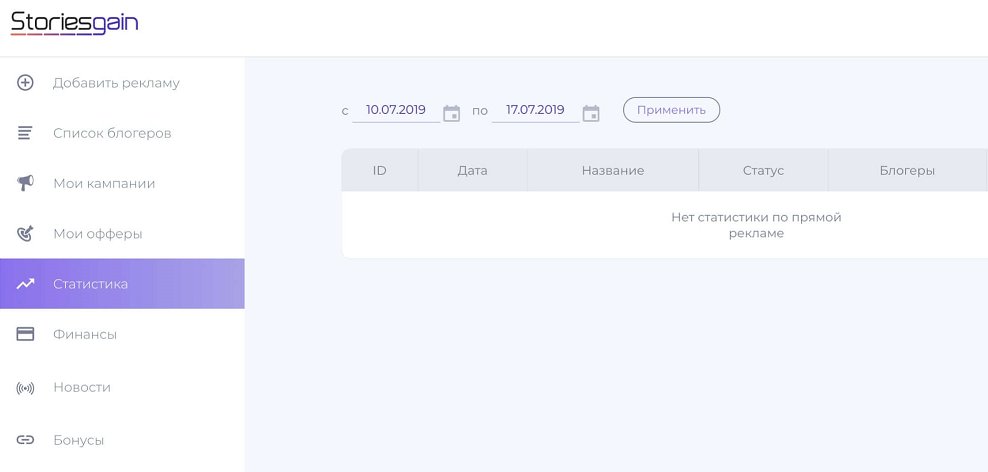The image size is (988, 472).
Task: Open the start date calendar picker
Action: (452, 112)
